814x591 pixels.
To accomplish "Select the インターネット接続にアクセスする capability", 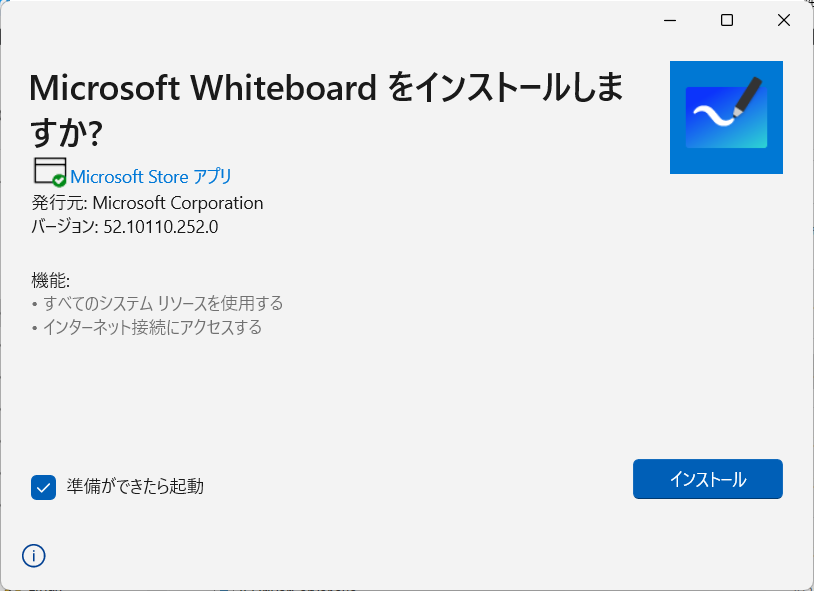I will pyautogui.click(x=152, y=327).
